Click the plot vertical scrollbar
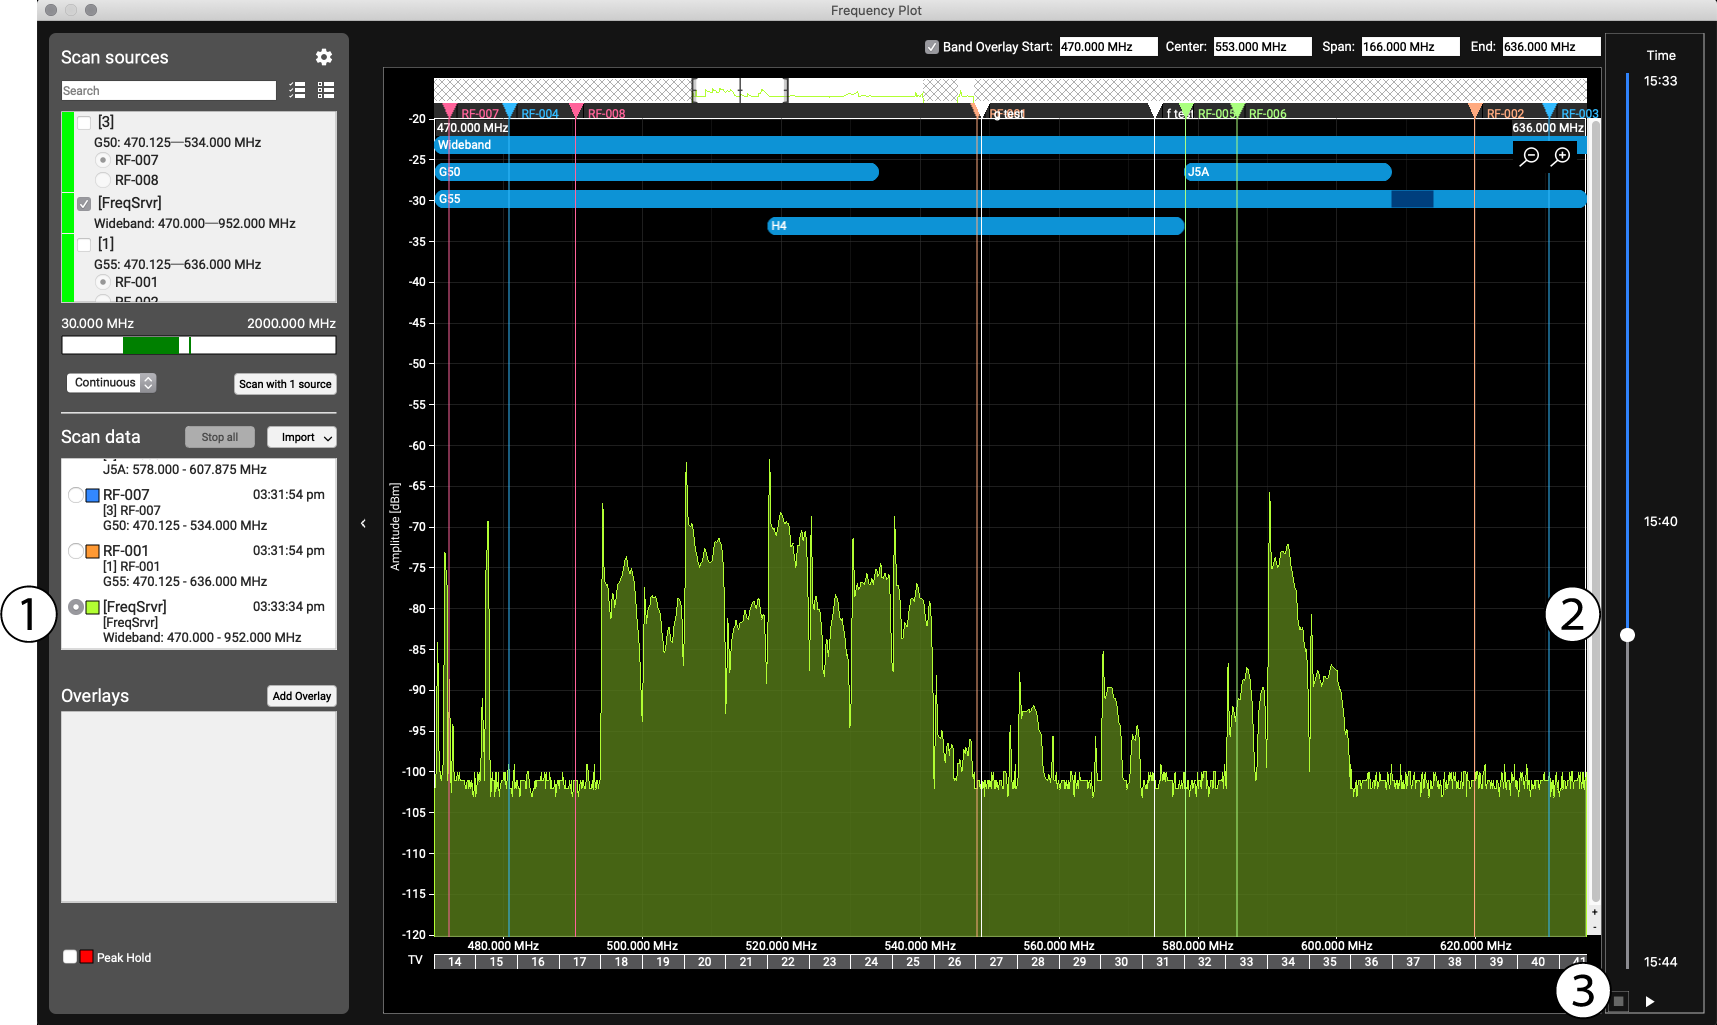The image size is (1717, 1025). (1595, 510)
